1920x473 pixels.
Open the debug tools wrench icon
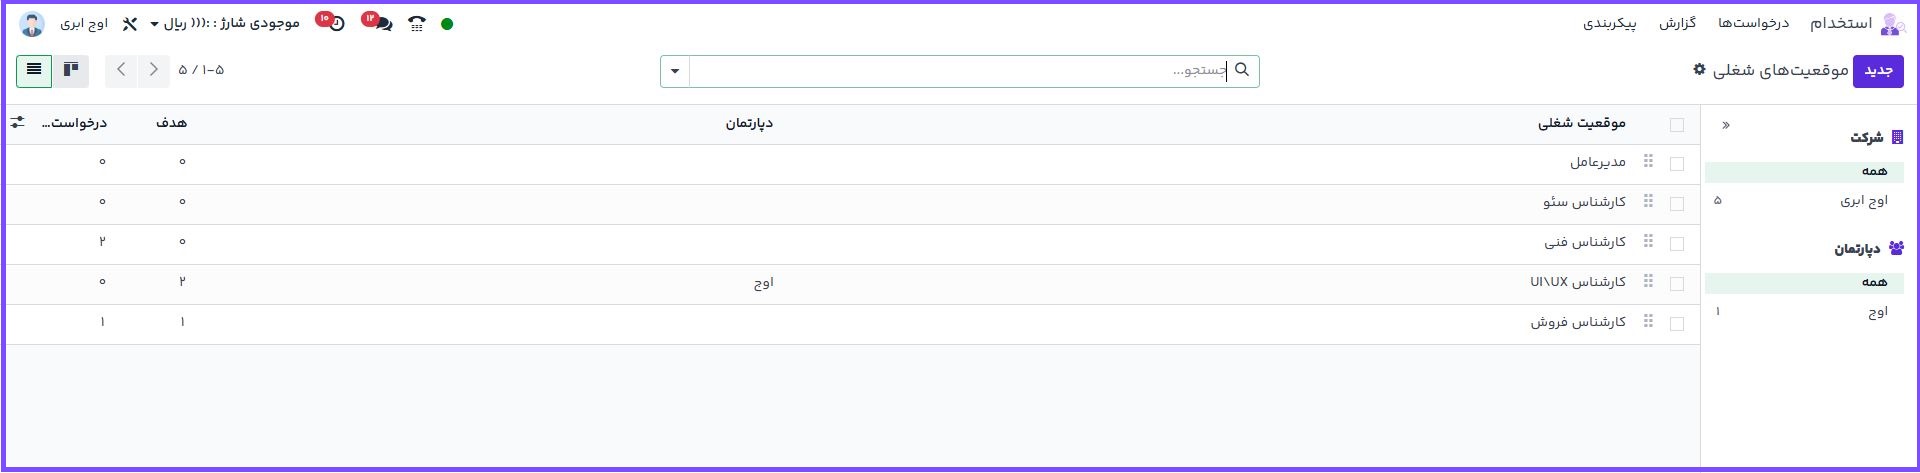click(x=129, y=24)
